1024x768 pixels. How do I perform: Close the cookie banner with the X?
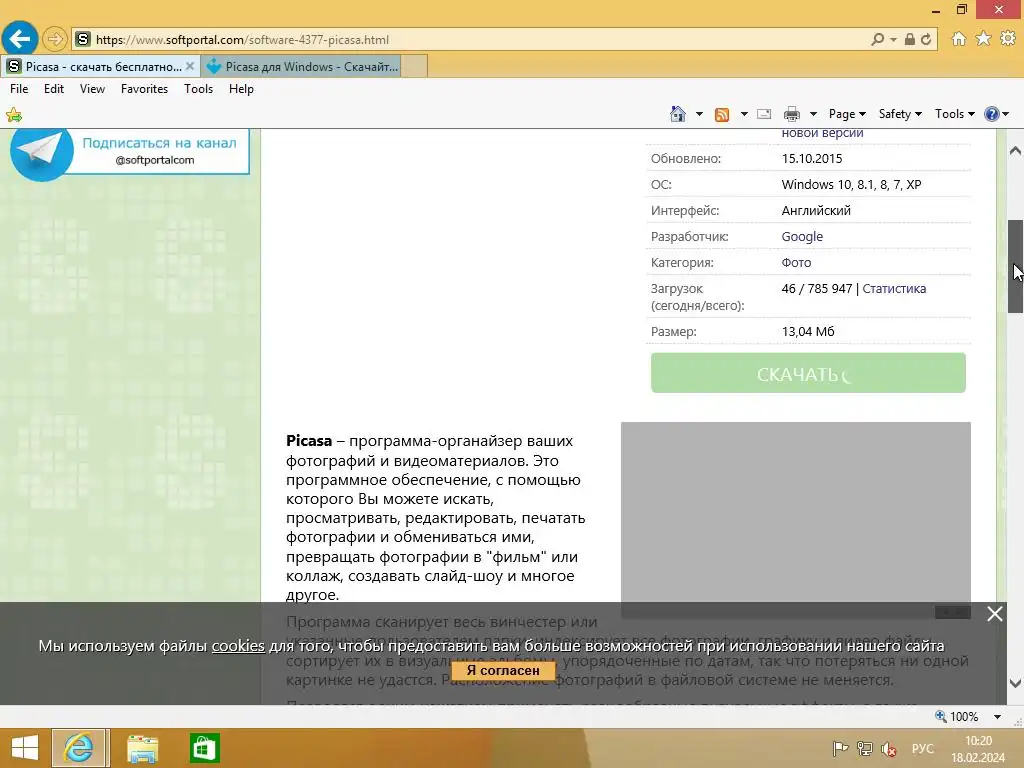(995, 614)
